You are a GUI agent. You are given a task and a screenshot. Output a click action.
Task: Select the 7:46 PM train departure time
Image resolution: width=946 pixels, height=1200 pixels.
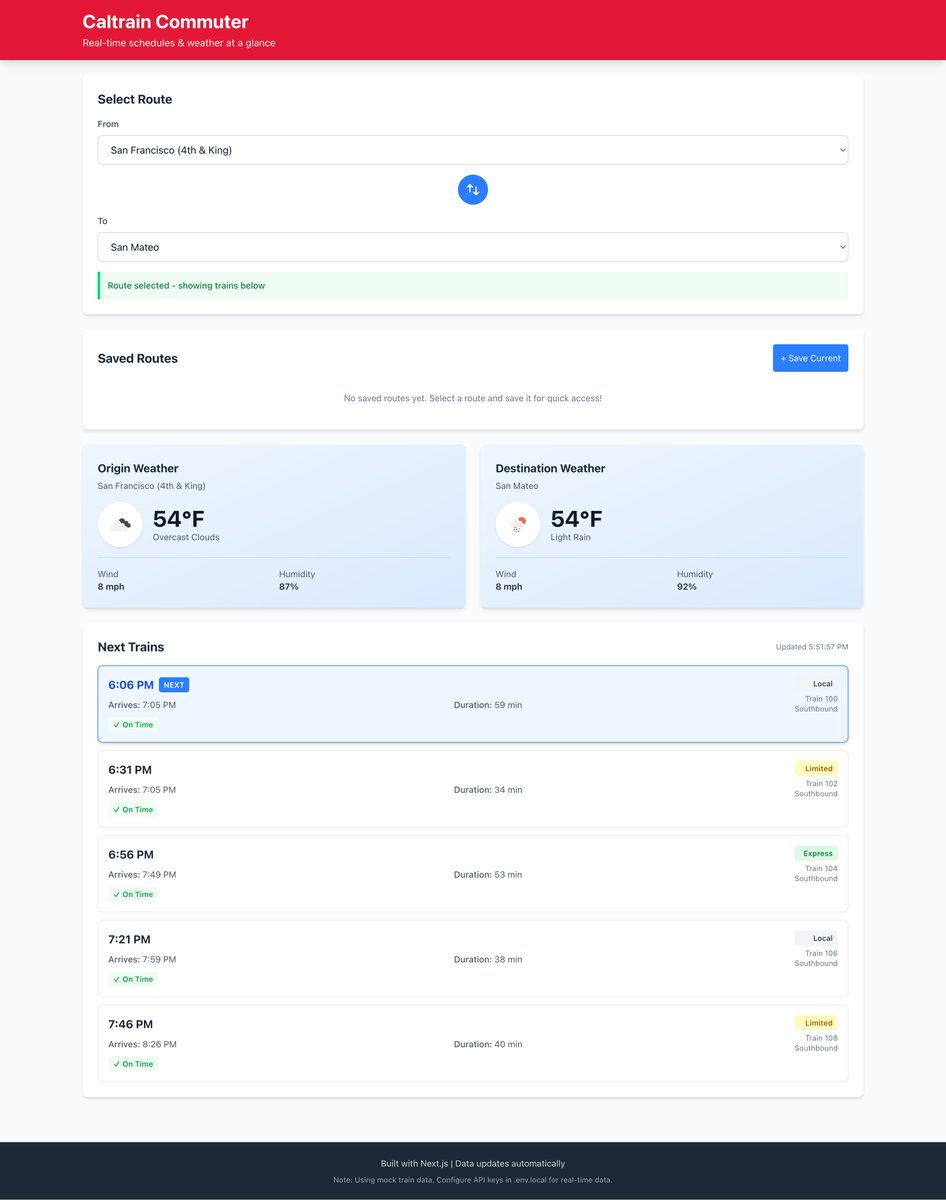click(130, 1025)
